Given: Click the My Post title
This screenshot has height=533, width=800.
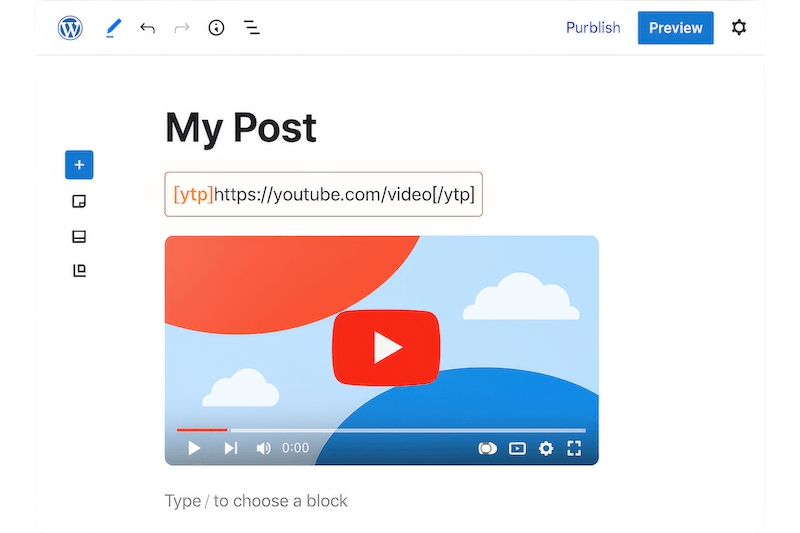Looking at the screenshot, I should pyautogui.click(x=241, y=128).
